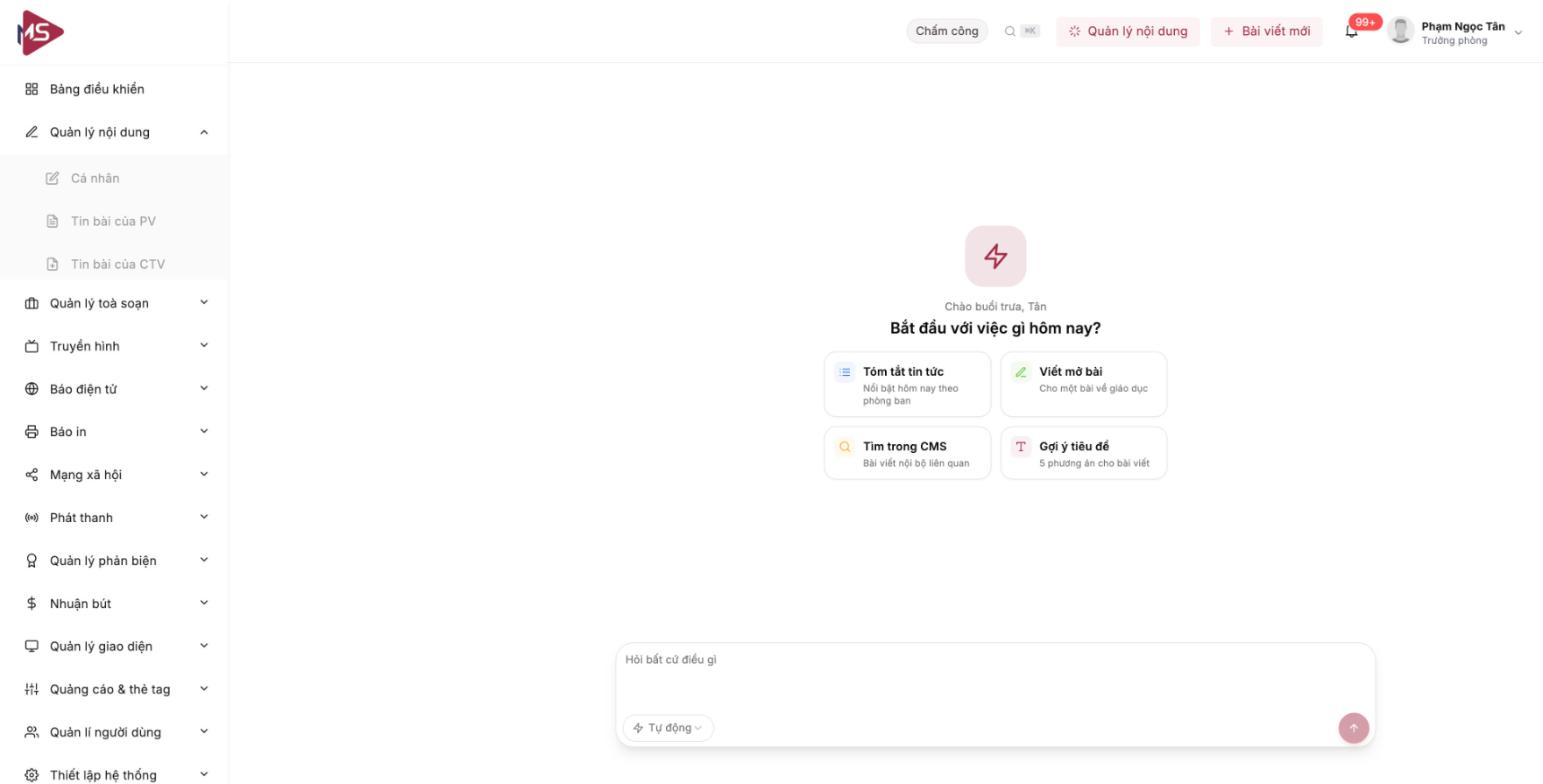Click the Chấm công button

947,31
